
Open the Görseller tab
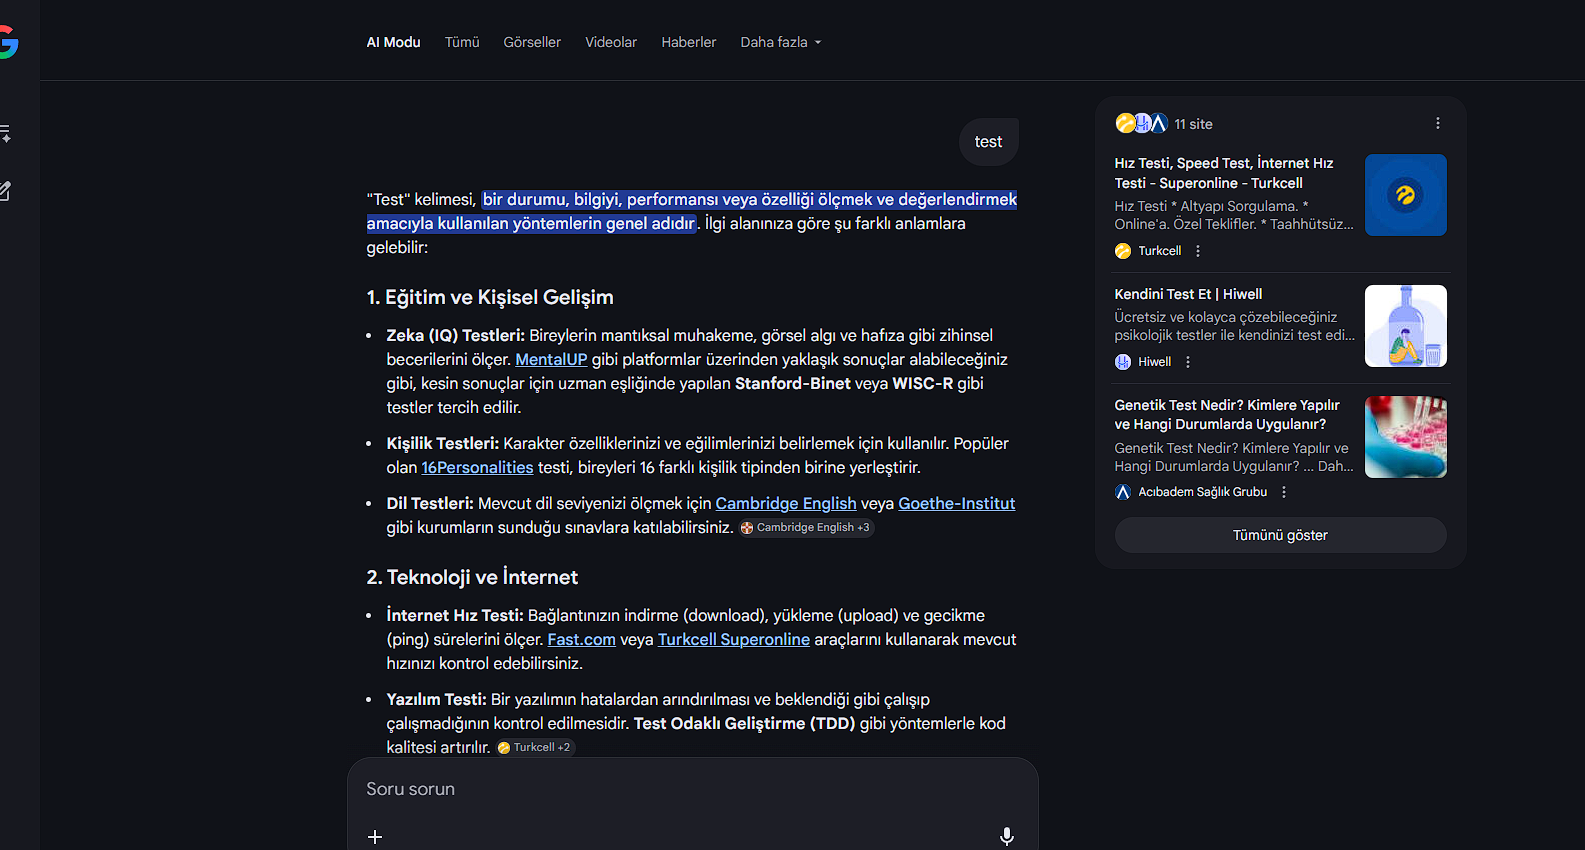(x=532, y=42)
